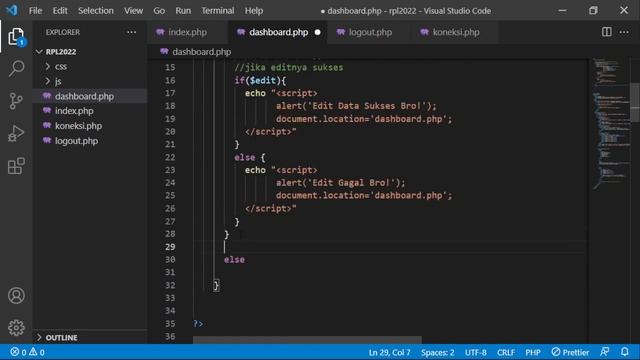Click the "?>" closing tag on line 35

click(x=198, y=324)
